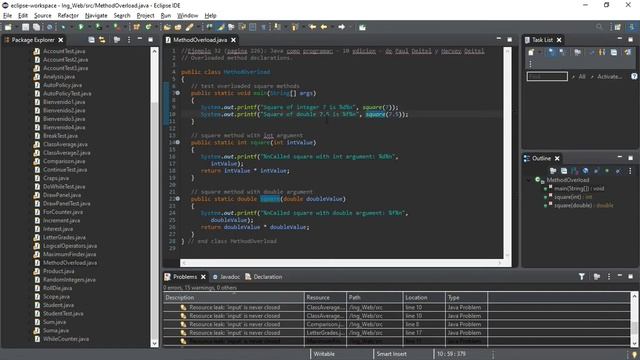Click the tip lightbulb icon in status bar
640x360 pixels.
point(634,354)
